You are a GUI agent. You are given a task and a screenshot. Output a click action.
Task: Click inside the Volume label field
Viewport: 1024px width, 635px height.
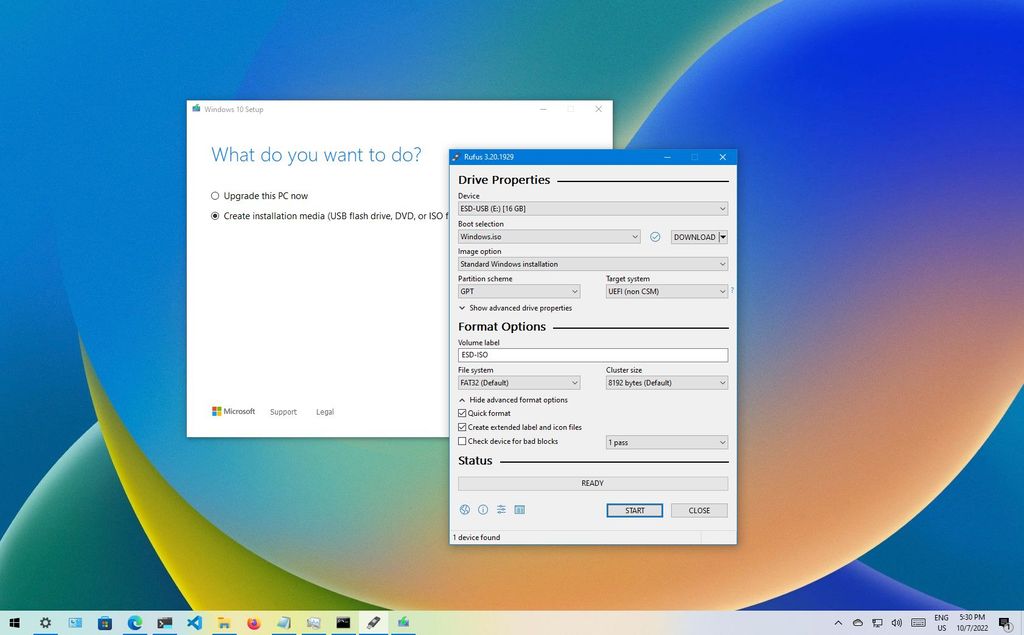pyautogui.click(x=590, y=354)
